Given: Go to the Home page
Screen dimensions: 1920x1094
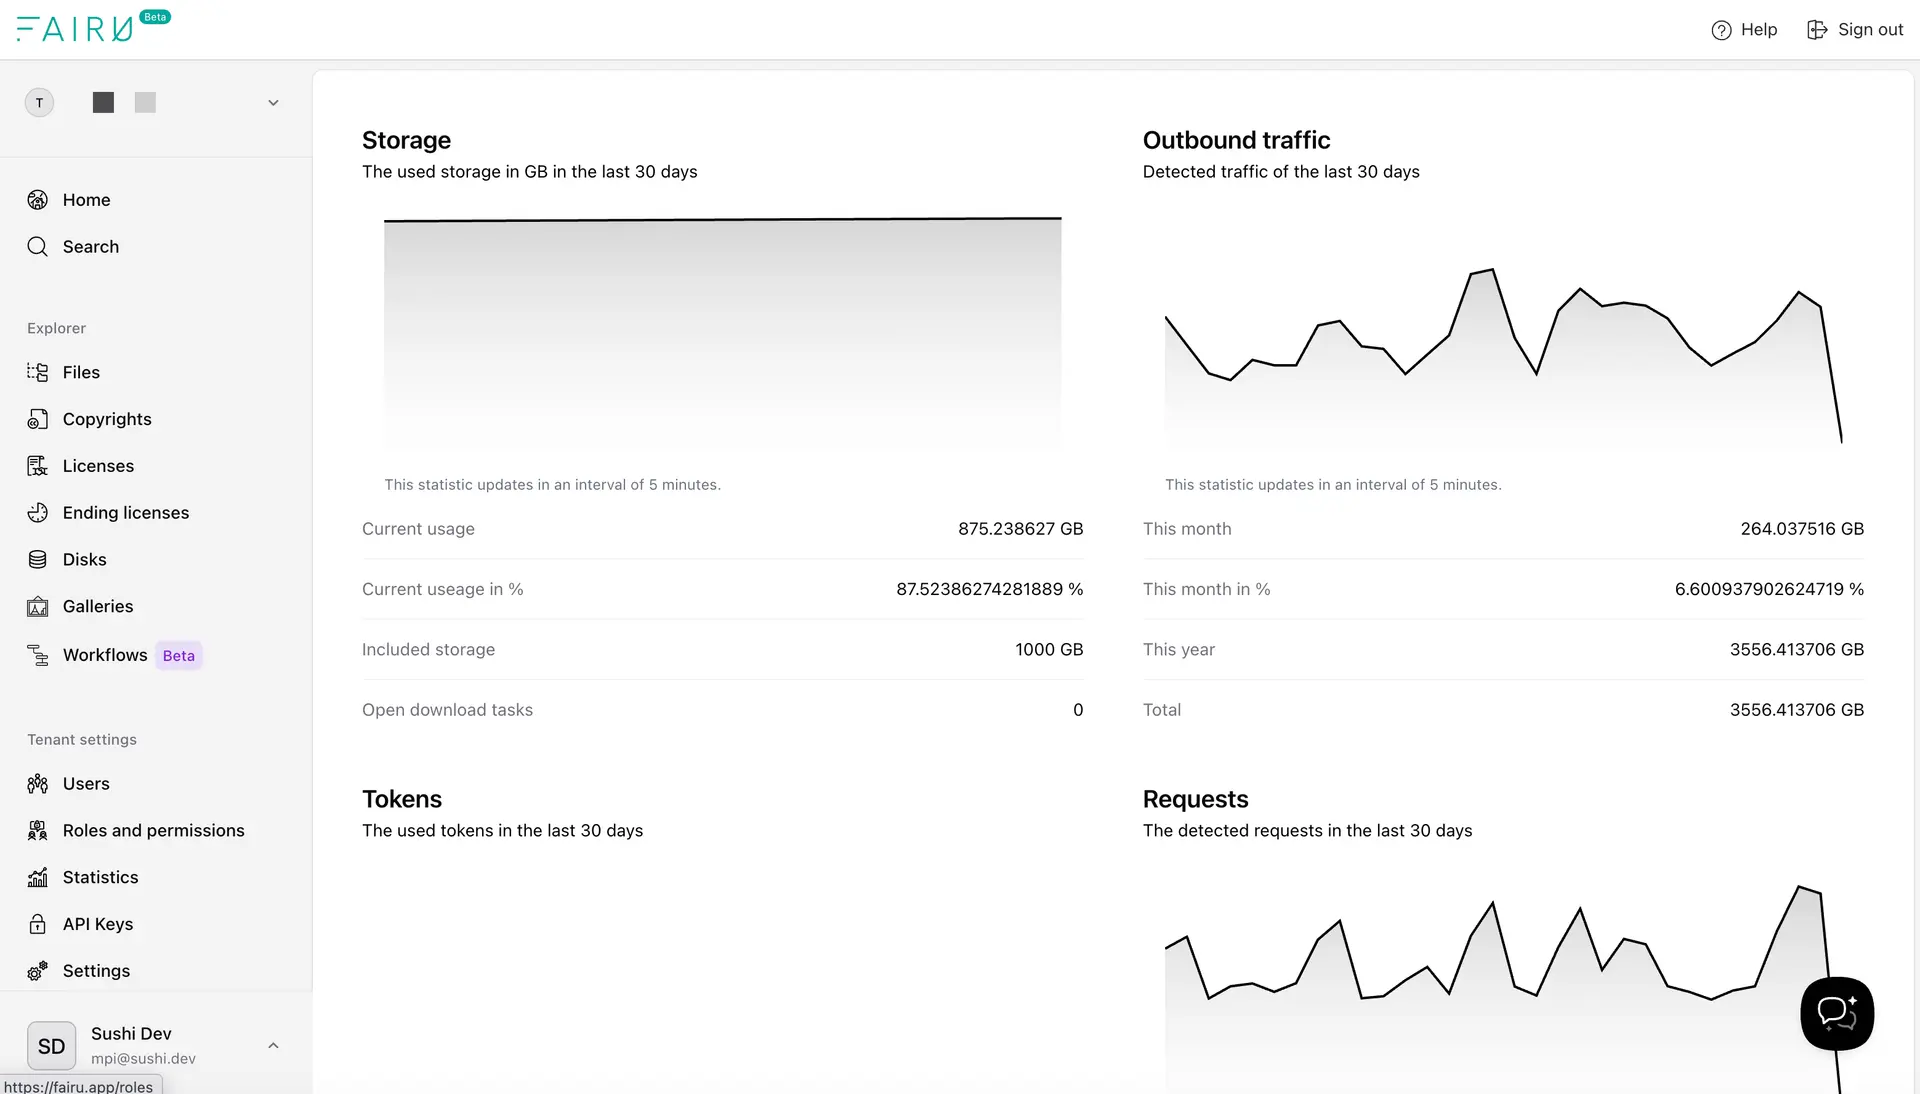Looking at the screenshot, I should (x=86, y=199).
